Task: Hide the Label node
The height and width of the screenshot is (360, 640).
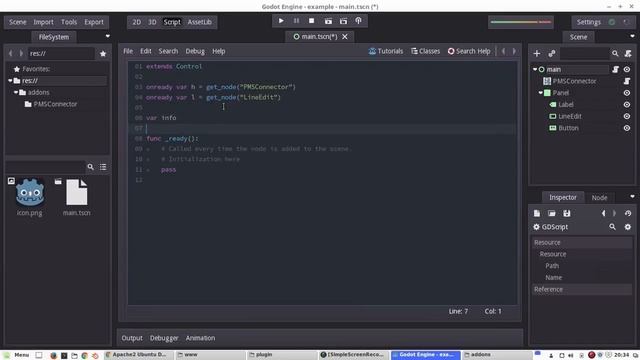Action: (627, 105)
